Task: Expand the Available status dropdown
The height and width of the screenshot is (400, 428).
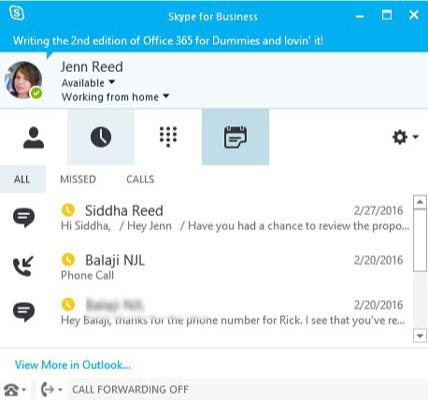Action: tap(112, 82)
